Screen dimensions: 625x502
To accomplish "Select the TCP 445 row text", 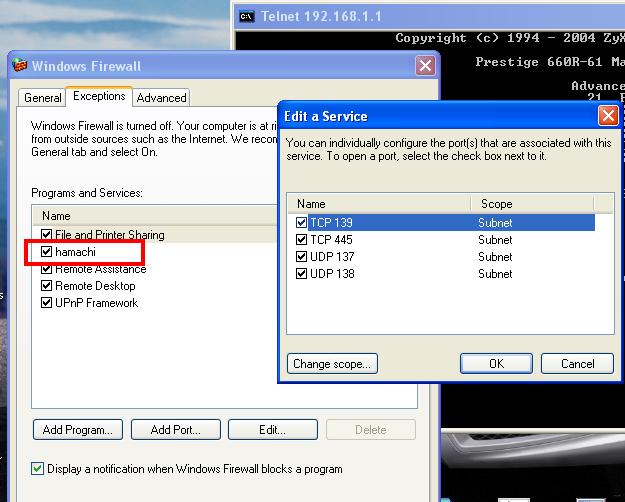I will 331,240.
